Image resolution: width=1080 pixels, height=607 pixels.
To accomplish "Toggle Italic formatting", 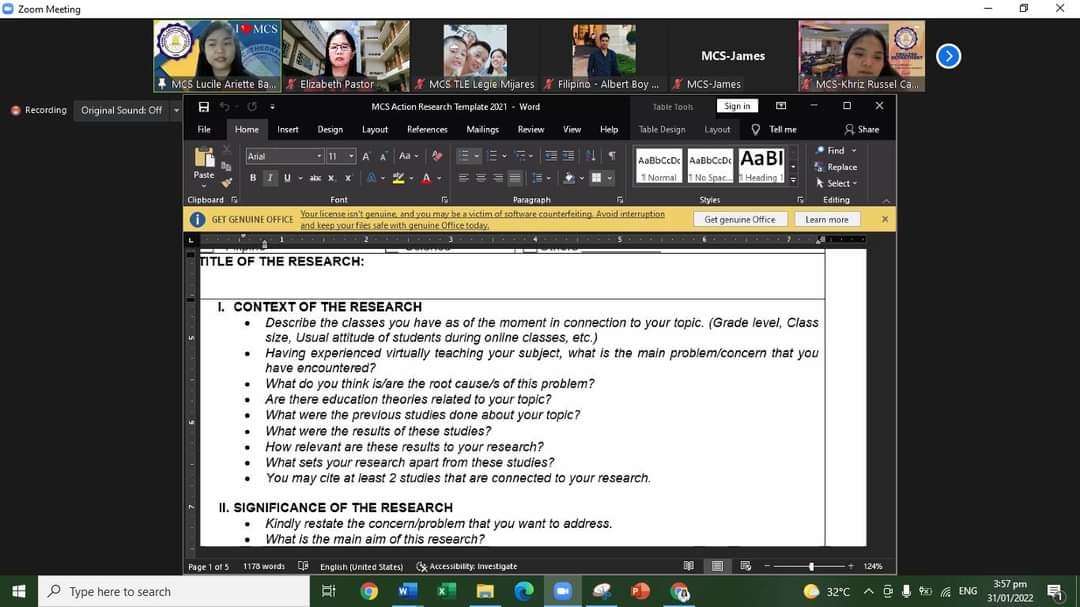I will [x=270, y=178].
